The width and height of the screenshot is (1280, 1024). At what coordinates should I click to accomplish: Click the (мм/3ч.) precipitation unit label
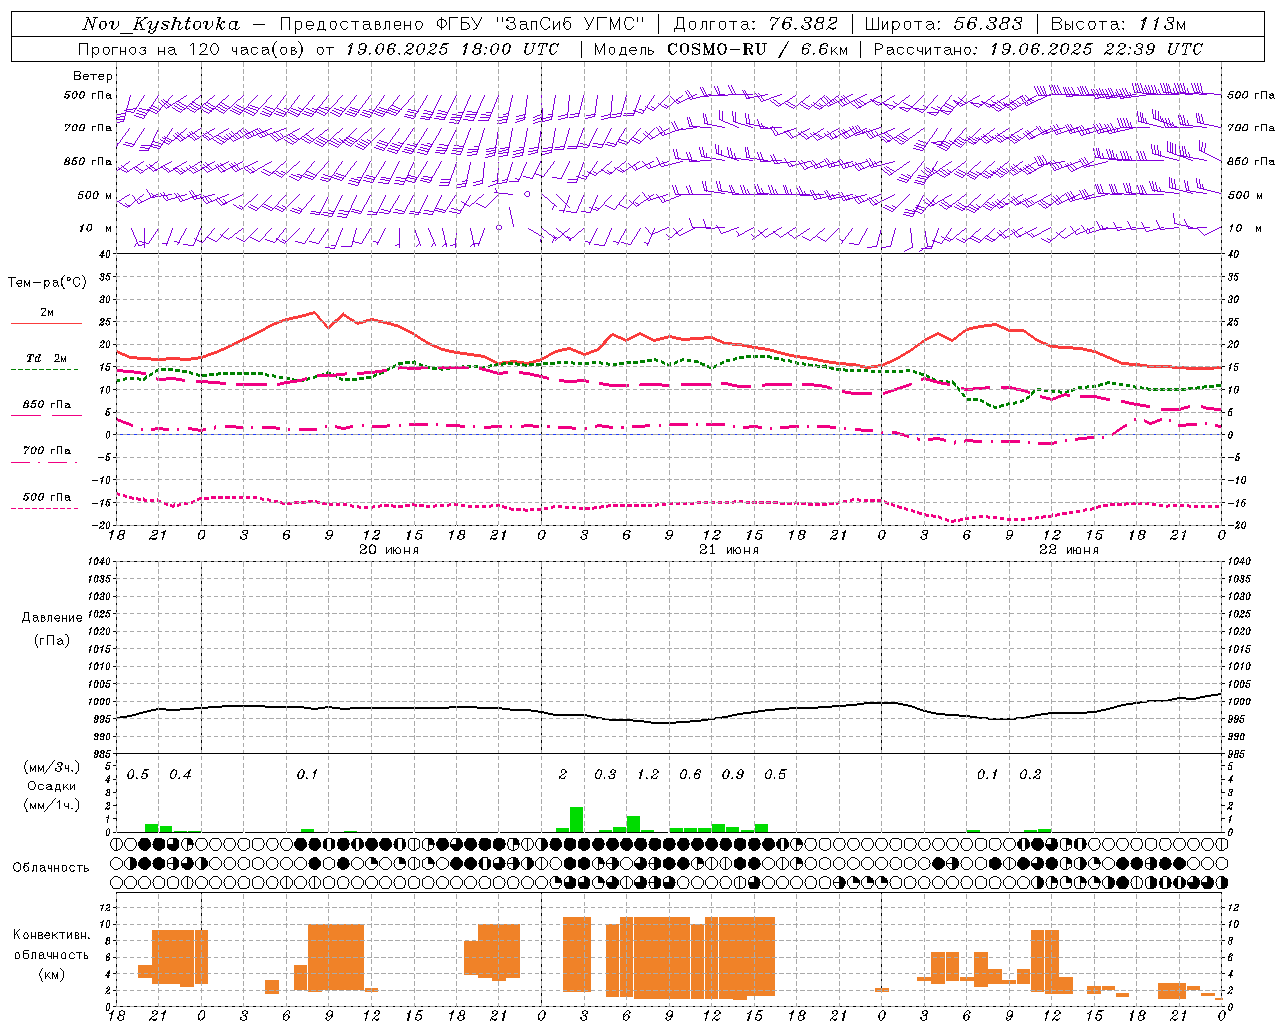click(x=52, y=767)
